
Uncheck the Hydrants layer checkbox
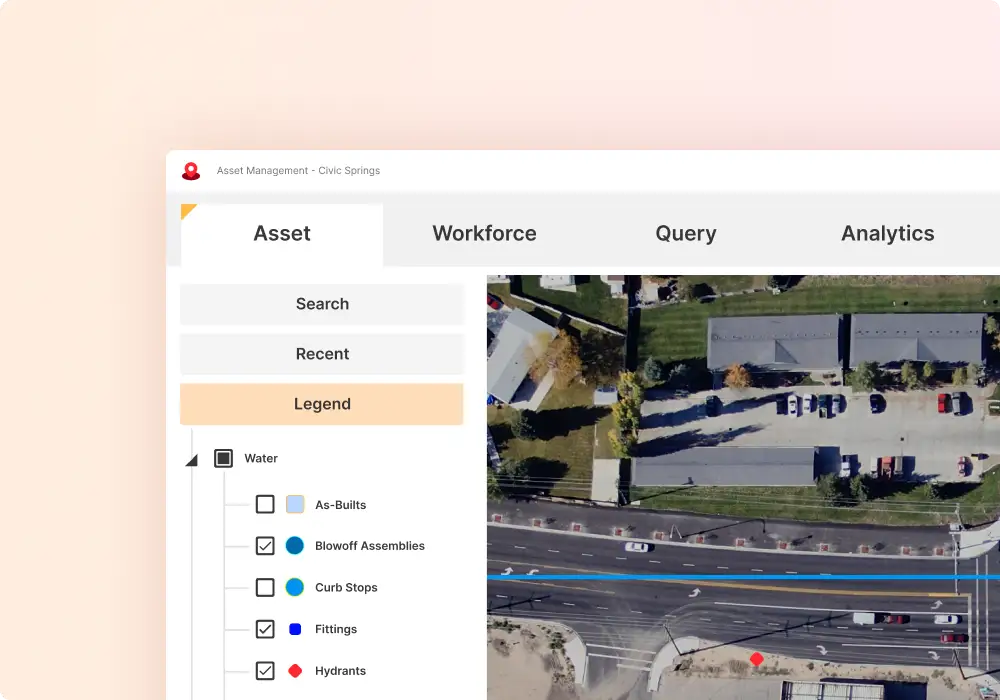[265, 671]
